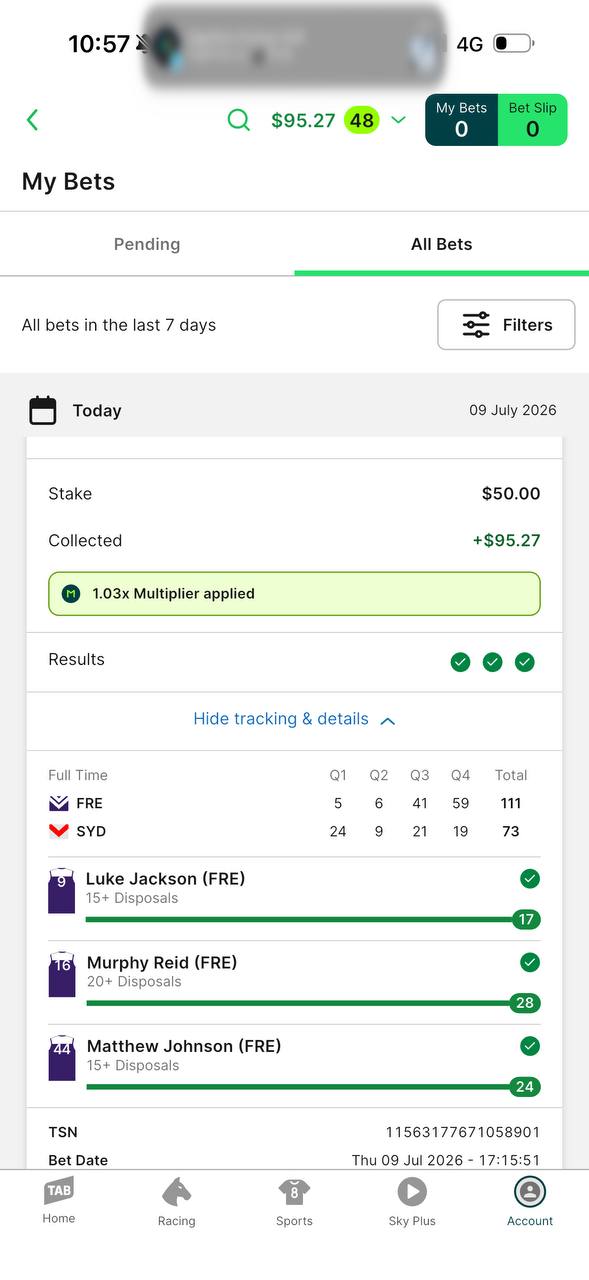Open the Home TAB icon
Image resolution: width=589 pixels, height=1280 pixels.
tap(59, 1191)
